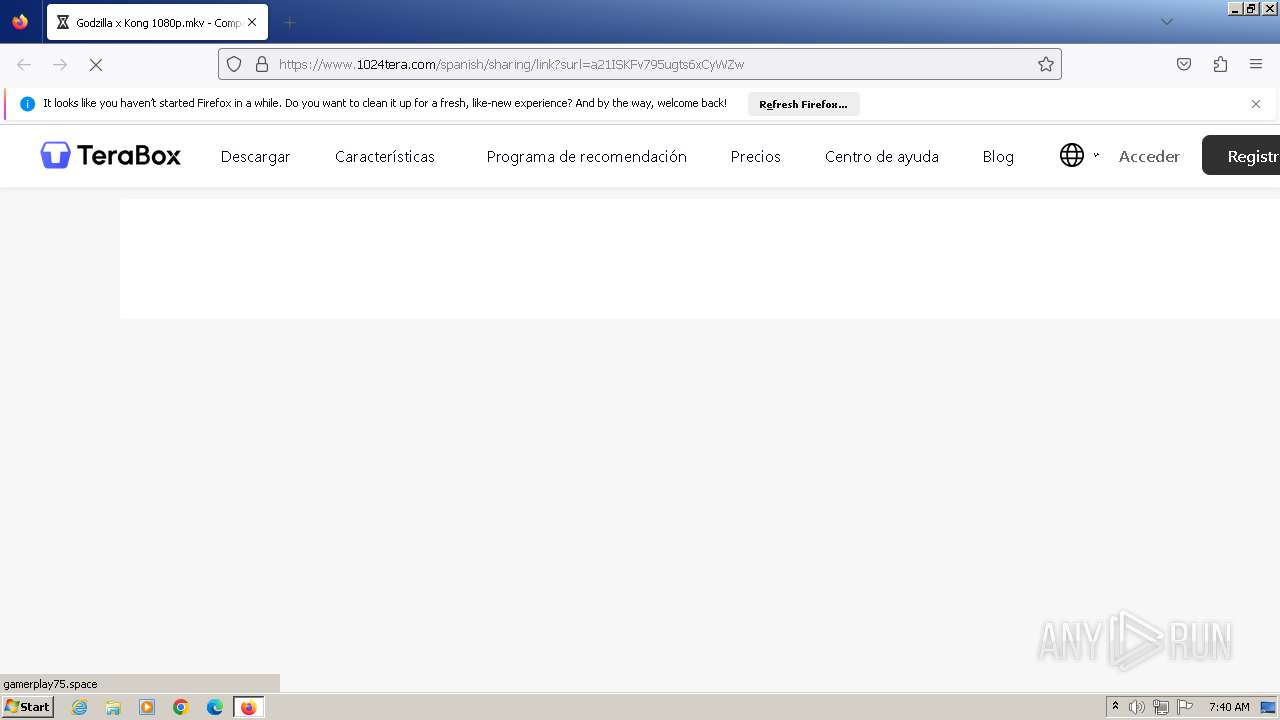Viewport: 1280px width, 720px height.
Task: Open the Características menu
Action: point(385,156)
